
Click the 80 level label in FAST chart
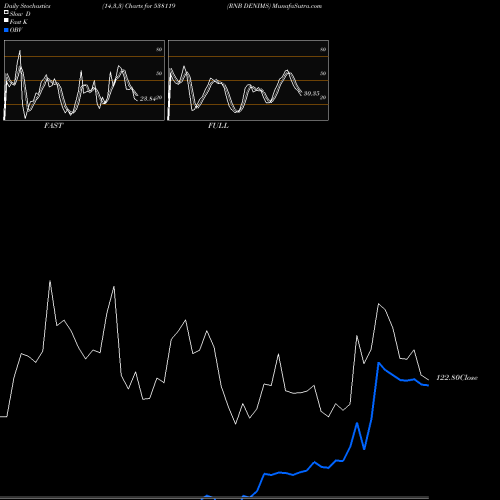click(x=159, y=49)
